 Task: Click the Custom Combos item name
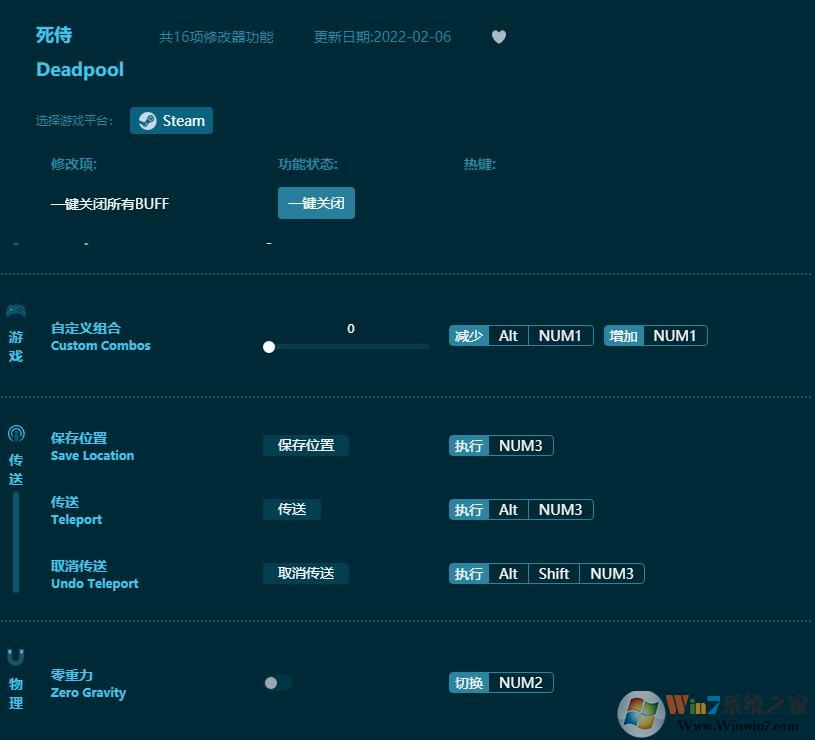(x=100, y=337)
